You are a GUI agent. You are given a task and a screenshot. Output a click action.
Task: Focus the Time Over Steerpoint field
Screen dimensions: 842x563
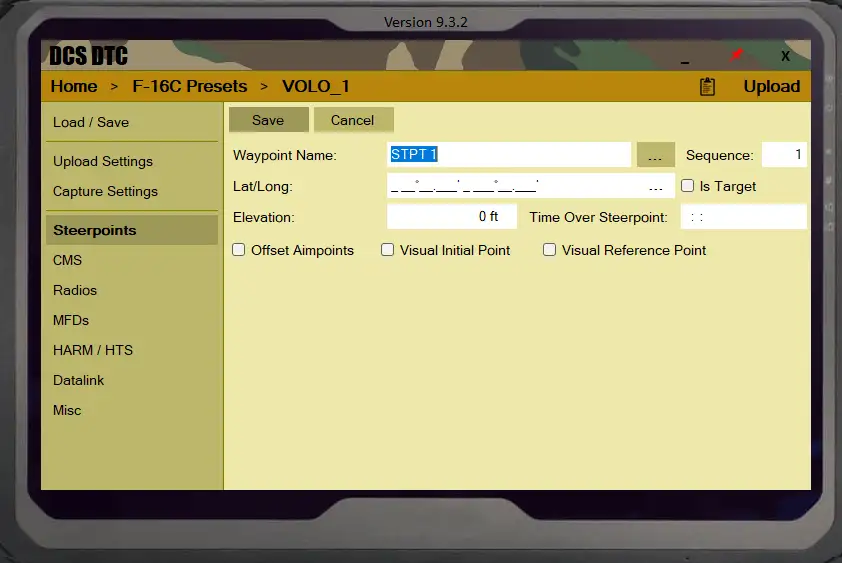(x=743, y=216)
